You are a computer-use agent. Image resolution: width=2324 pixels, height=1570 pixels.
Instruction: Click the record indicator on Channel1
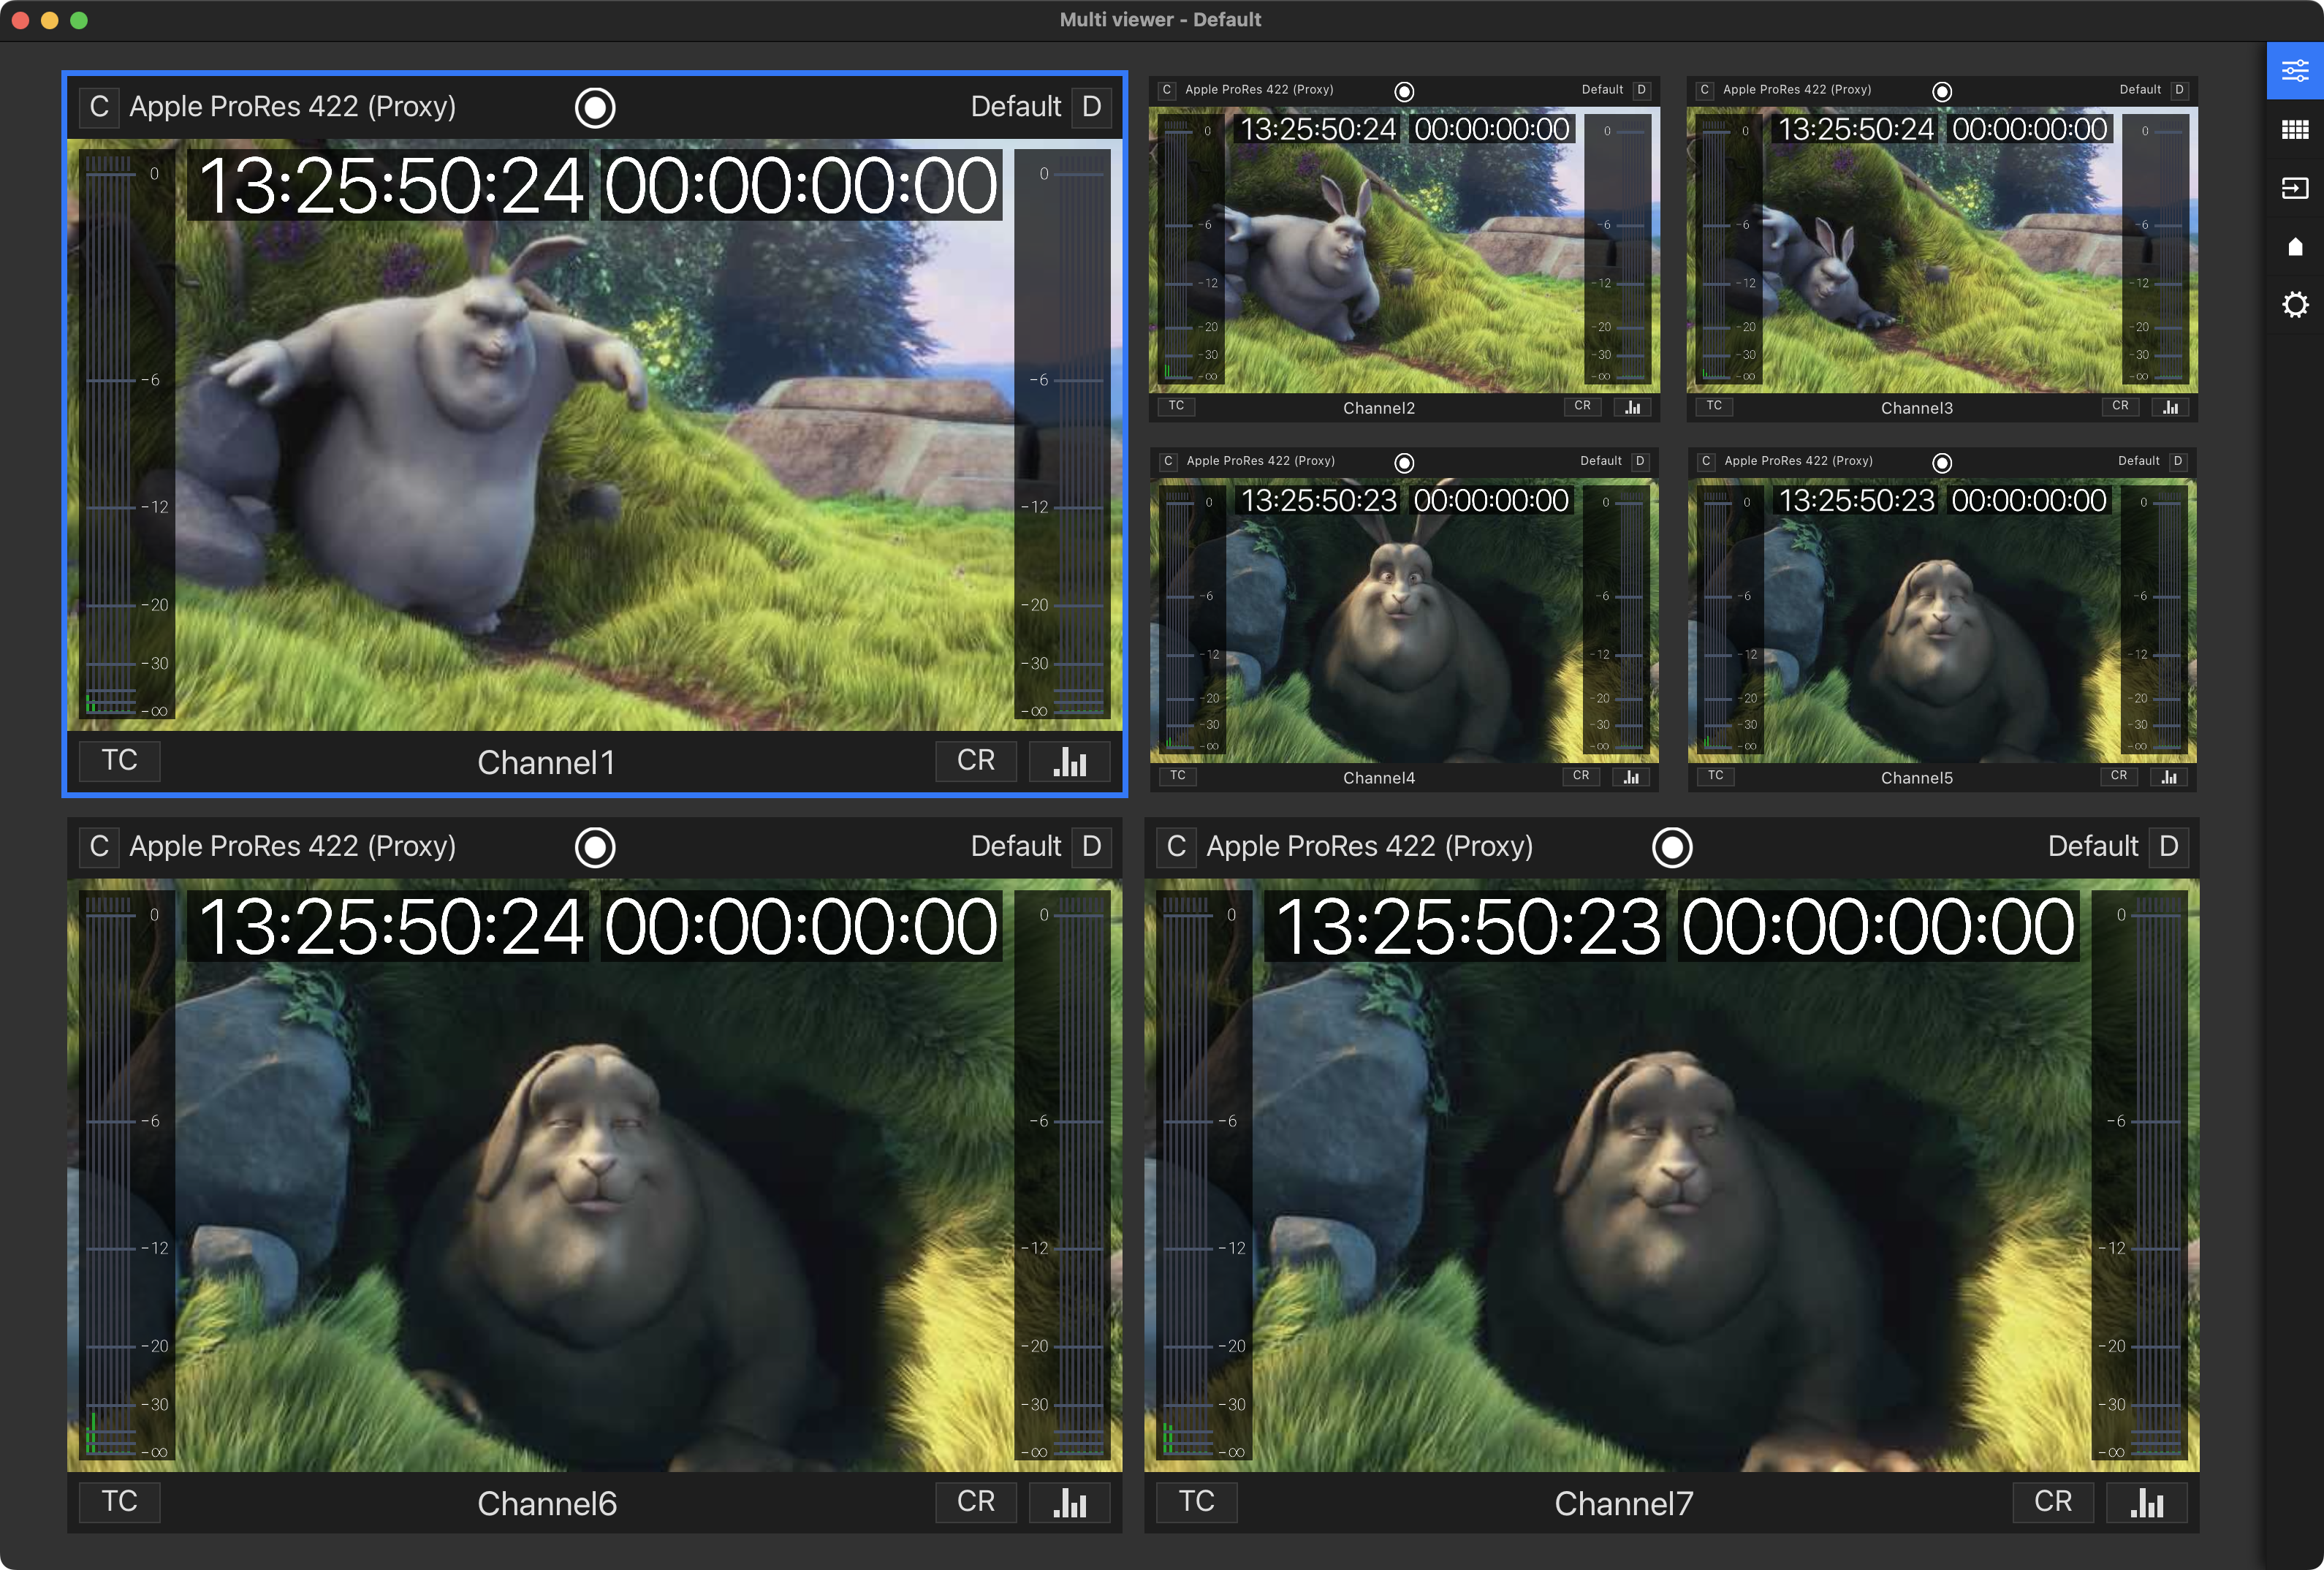pos(595,107)
